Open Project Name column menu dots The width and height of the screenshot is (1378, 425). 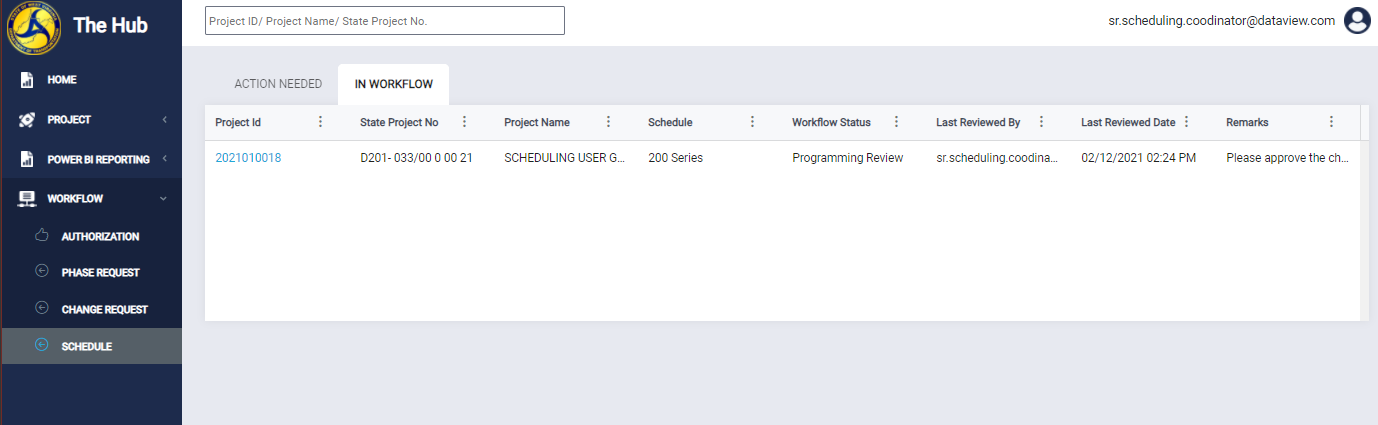click(x=608, y=122)
